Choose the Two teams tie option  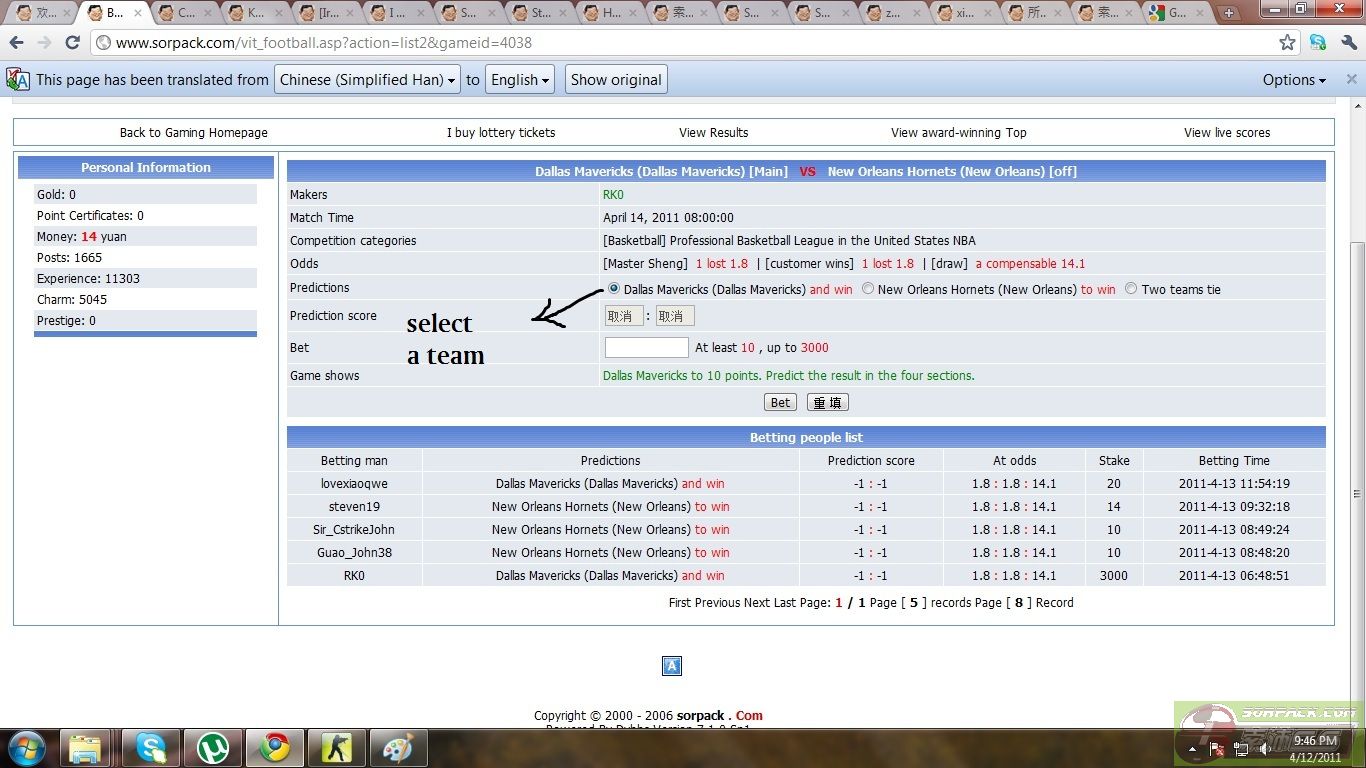(x=1131, y=289)
